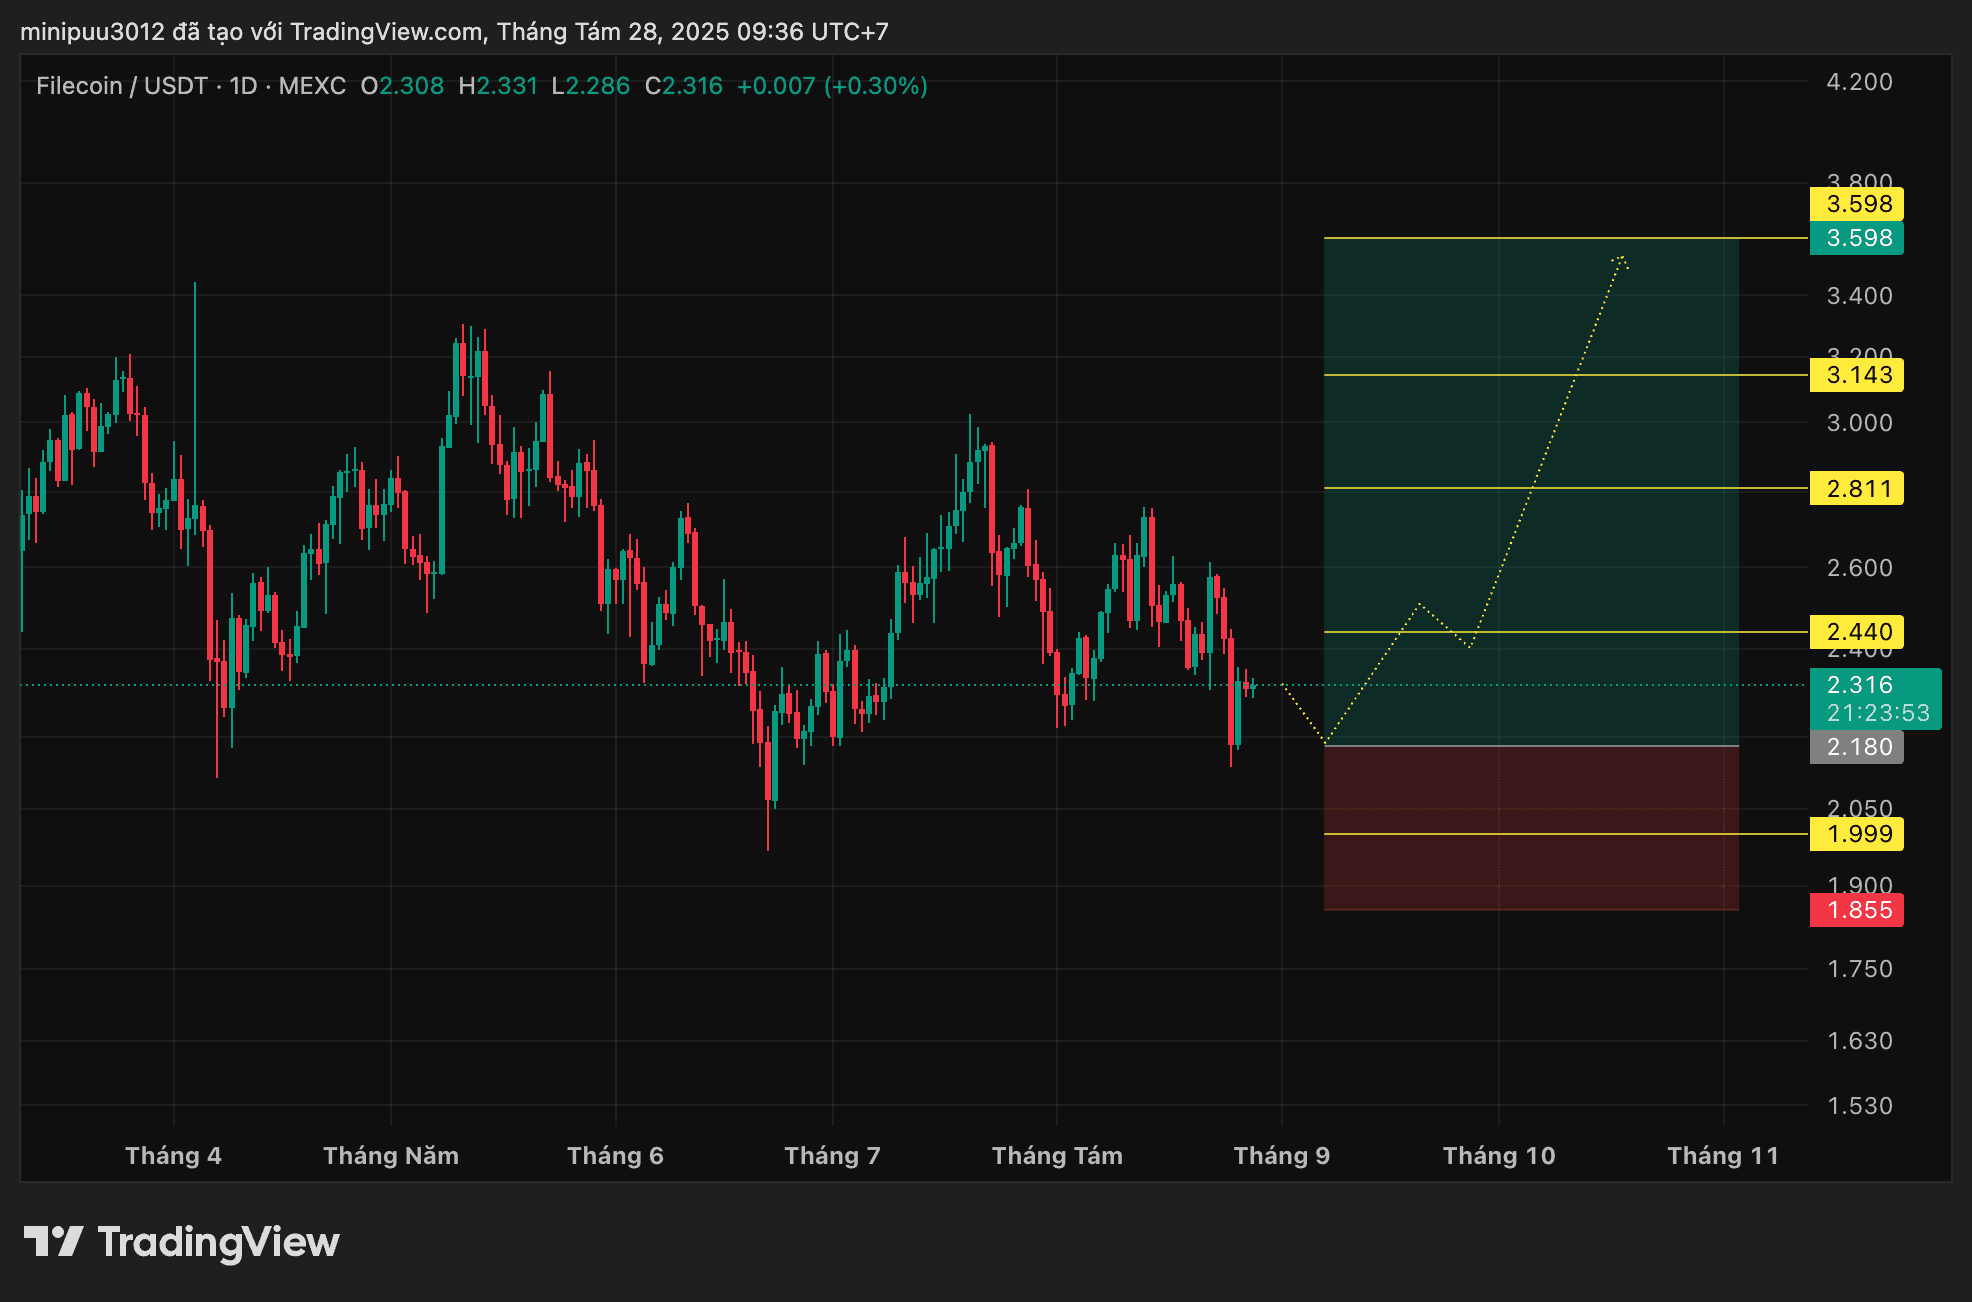Click the TradingView logo icon
Image resolution: width=1972 pixels, height=1302 pixels.
point(52,1241)
